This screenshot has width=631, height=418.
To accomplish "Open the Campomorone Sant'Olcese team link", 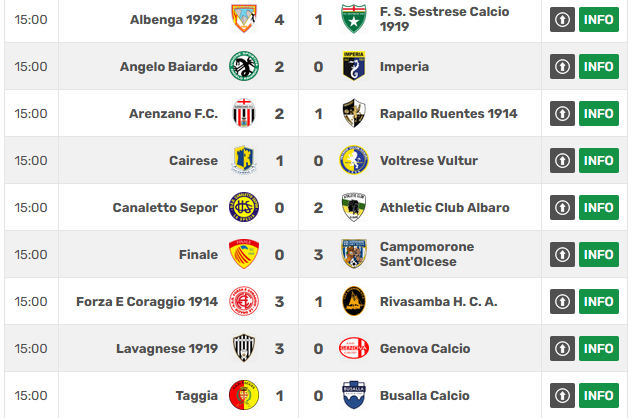I will click(x=427, y=254).
